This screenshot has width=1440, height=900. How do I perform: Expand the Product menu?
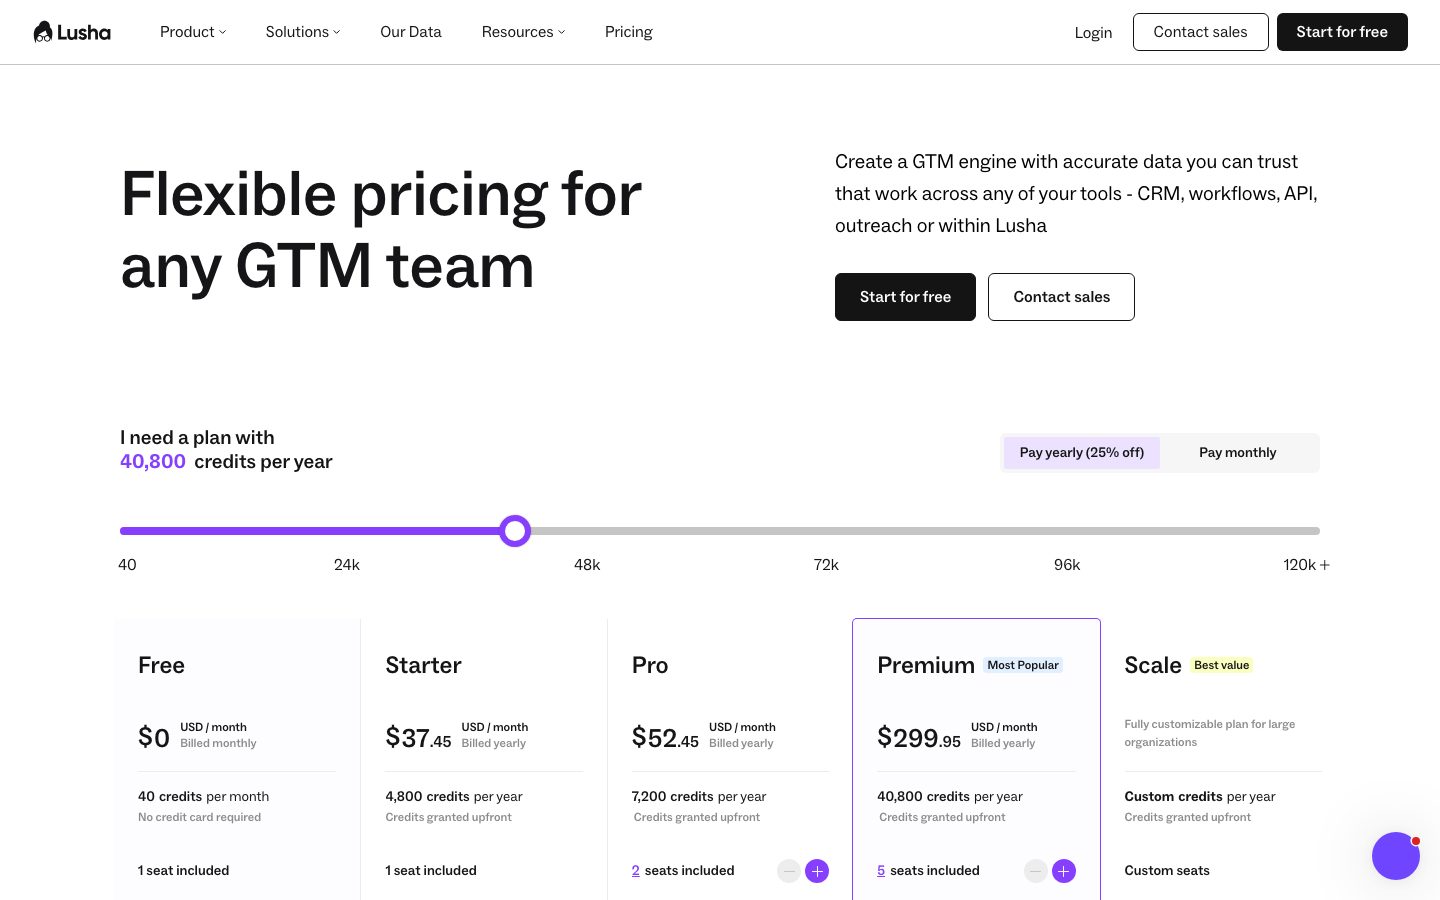coord(193,32)
